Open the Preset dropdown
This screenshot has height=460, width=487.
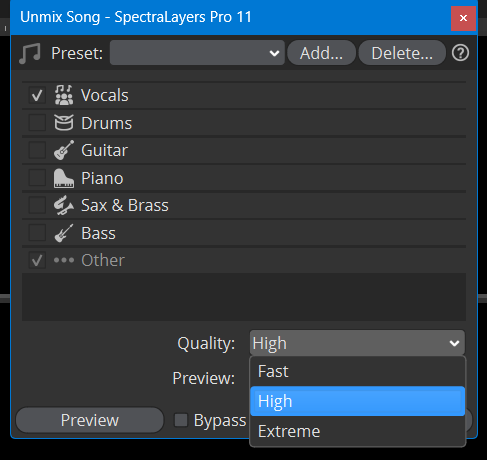(x=197, y=53)
